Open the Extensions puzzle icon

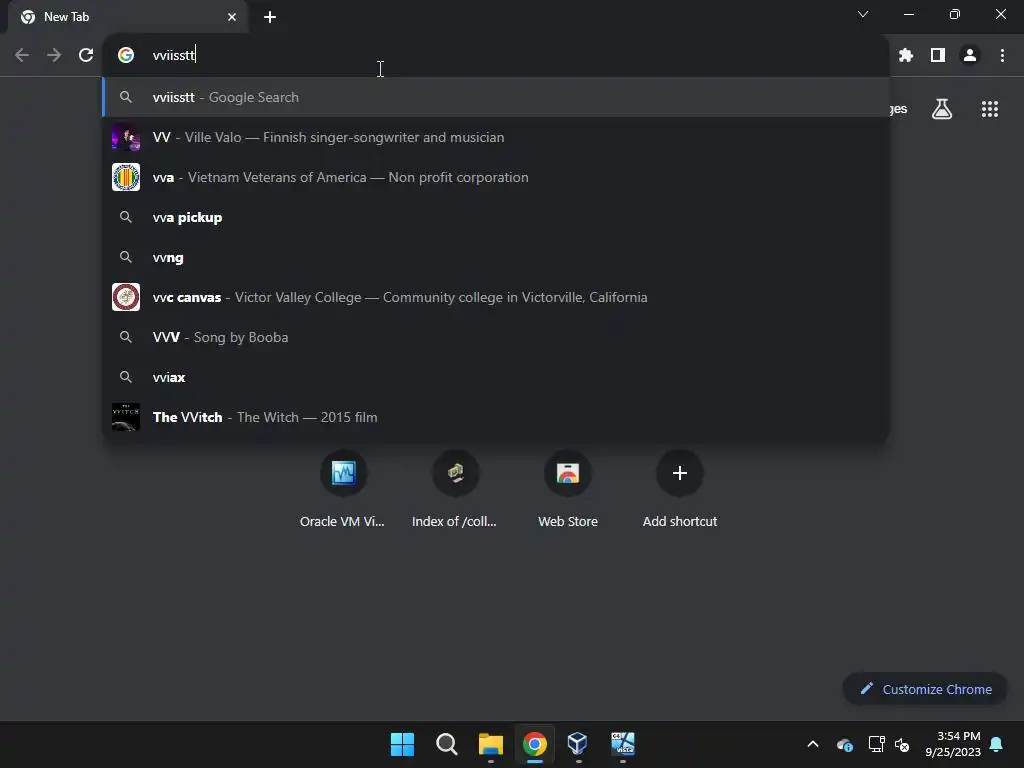coord(905,56)
